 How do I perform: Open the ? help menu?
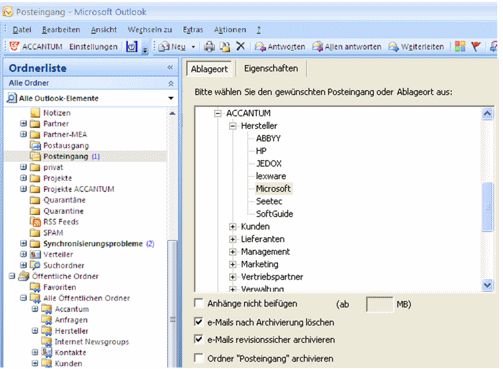click(259, 30)
